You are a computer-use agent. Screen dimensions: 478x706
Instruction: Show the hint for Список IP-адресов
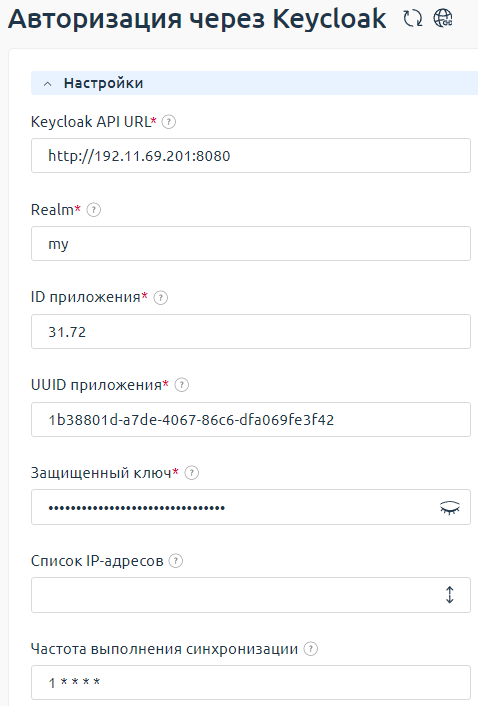click(176, 561)
